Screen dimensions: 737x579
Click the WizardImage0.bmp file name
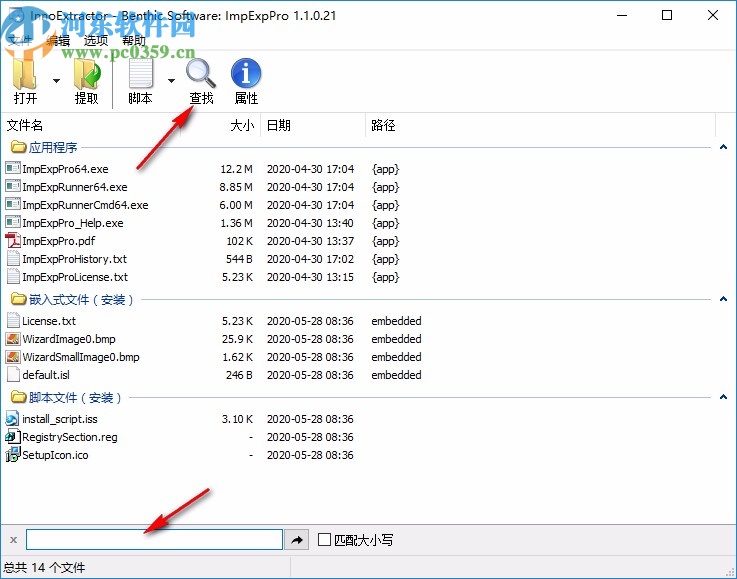69,339
